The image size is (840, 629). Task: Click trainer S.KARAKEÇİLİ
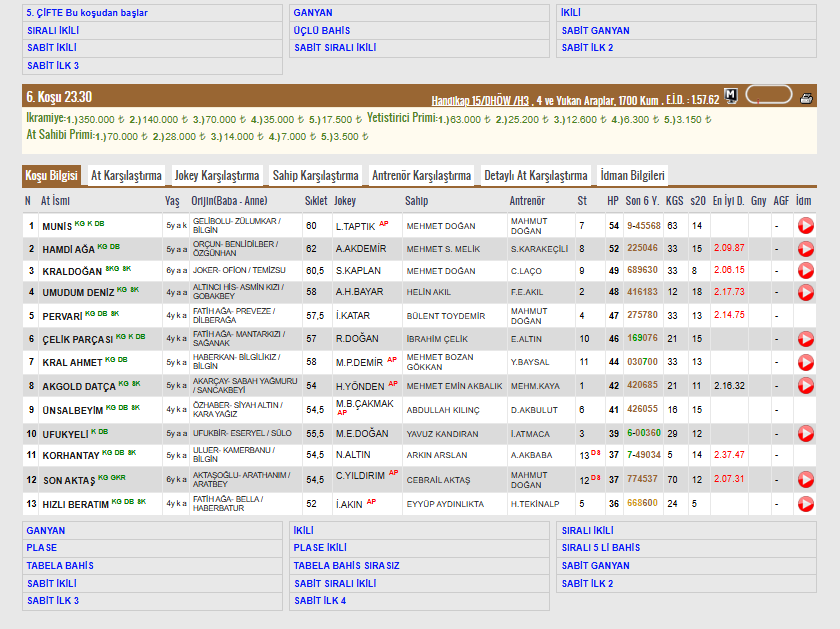pyautogui.click(x=539, y=249)
